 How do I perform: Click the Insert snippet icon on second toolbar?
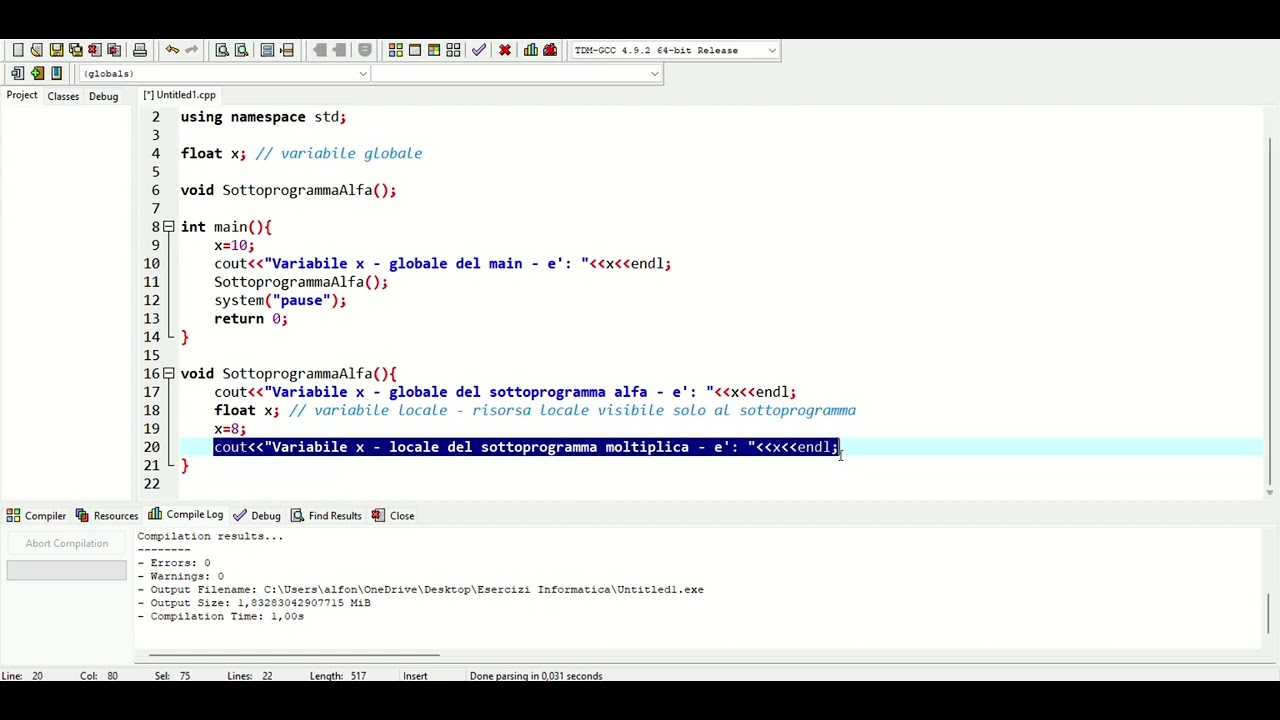coord(17,73)
